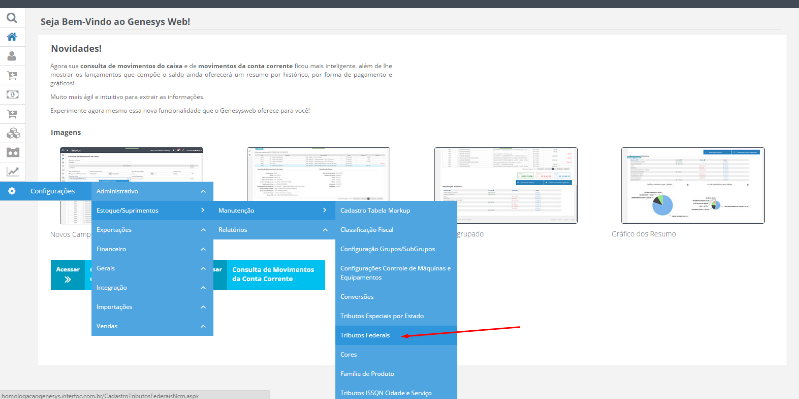799x399 pixels.
Task: Select Tributos Federais menu entry
Action: (396, 335)
